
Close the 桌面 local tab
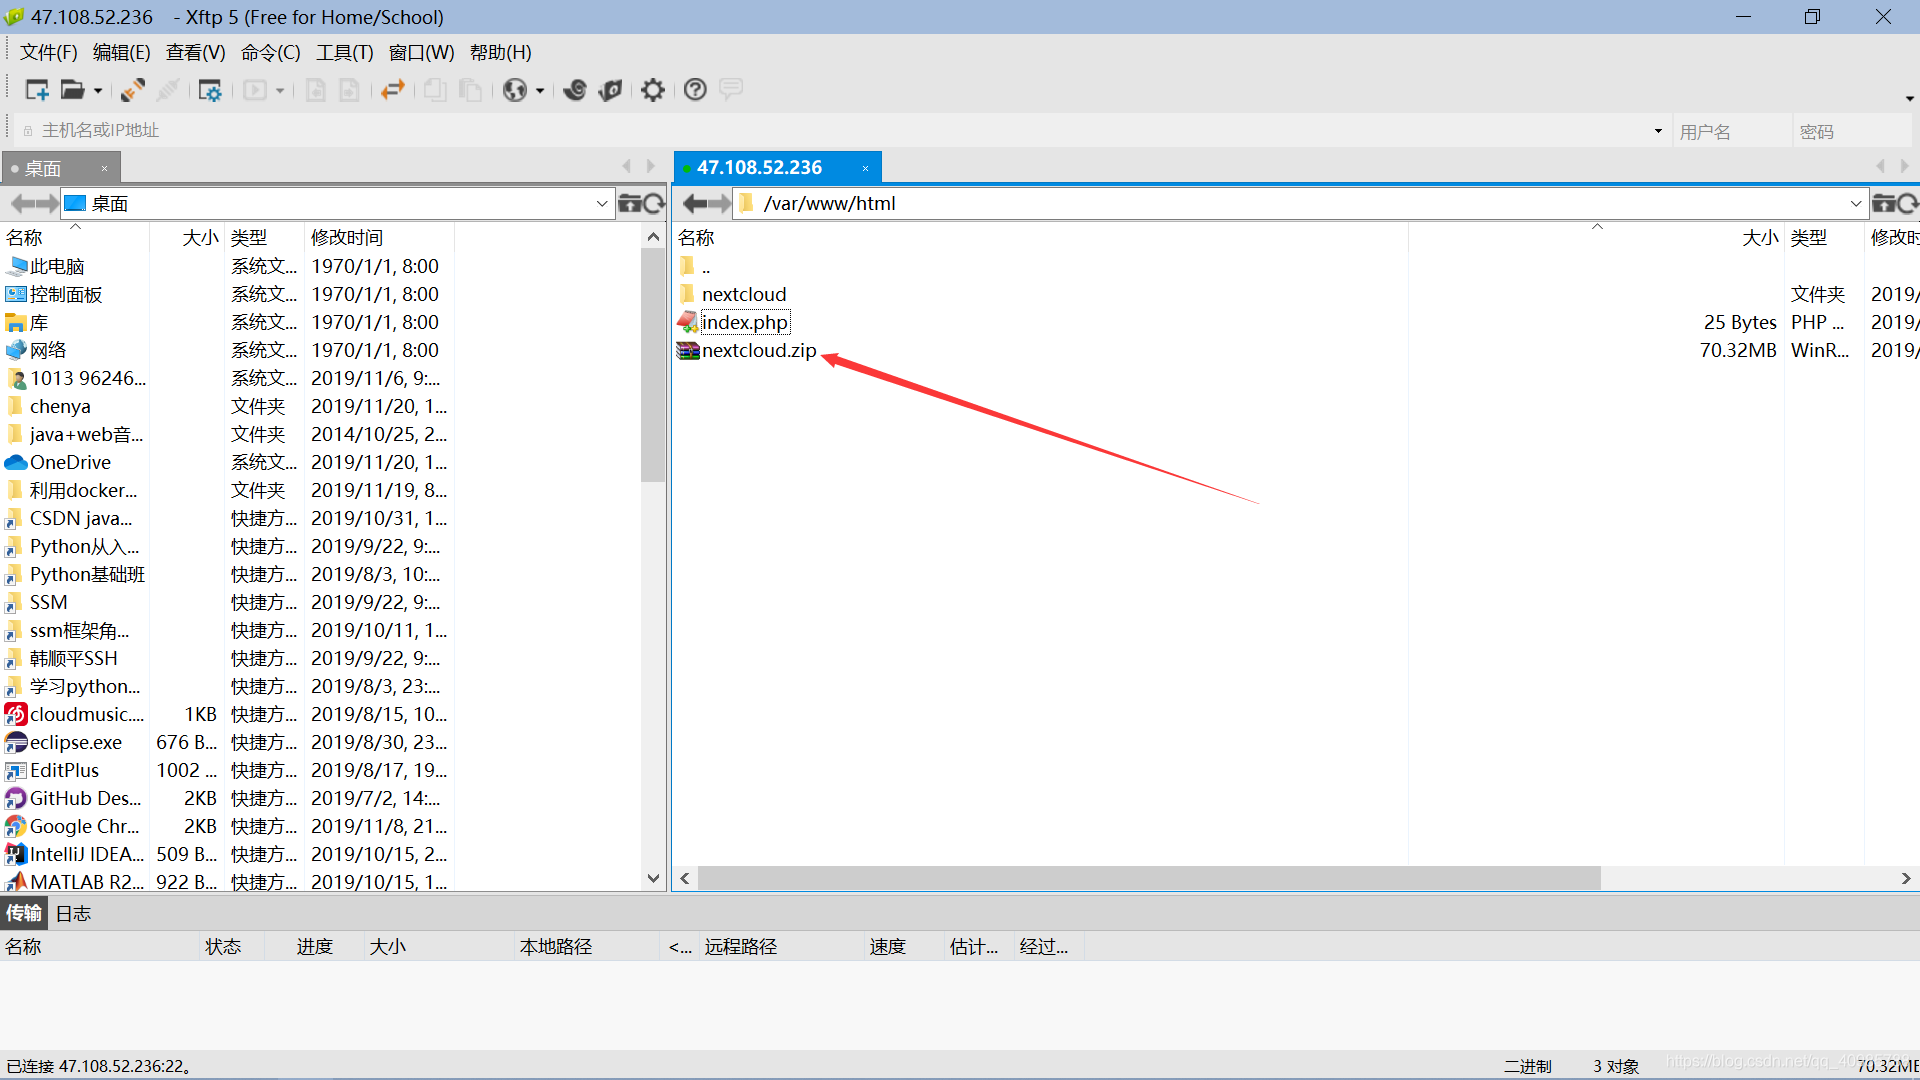(104, 169)
